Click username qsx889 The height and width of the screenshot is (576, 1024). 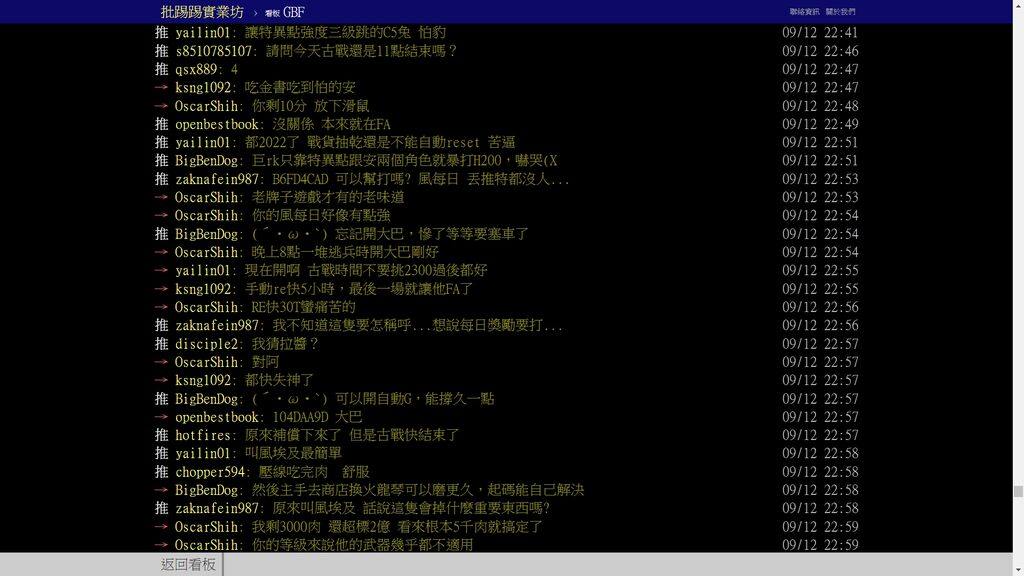[196, 69]
